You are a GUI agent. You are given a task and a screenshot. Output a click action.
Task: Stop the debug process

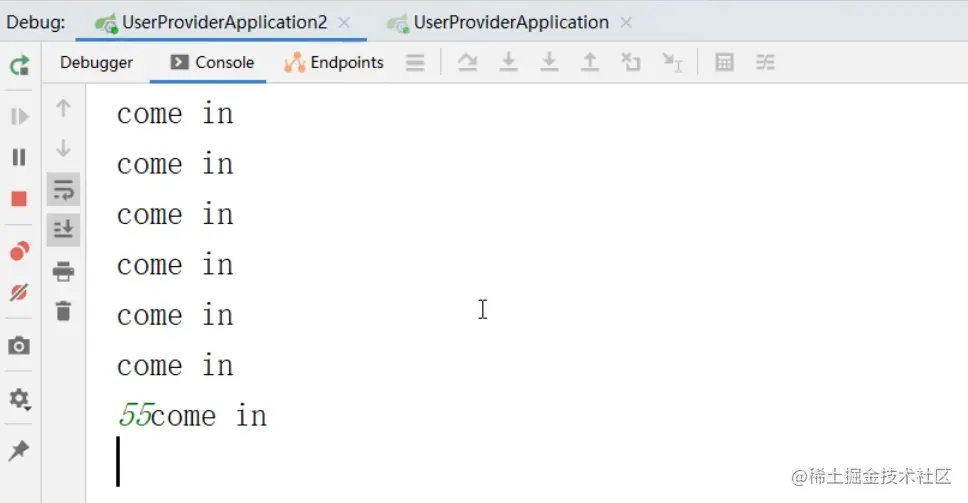click(x=19, y=199)
